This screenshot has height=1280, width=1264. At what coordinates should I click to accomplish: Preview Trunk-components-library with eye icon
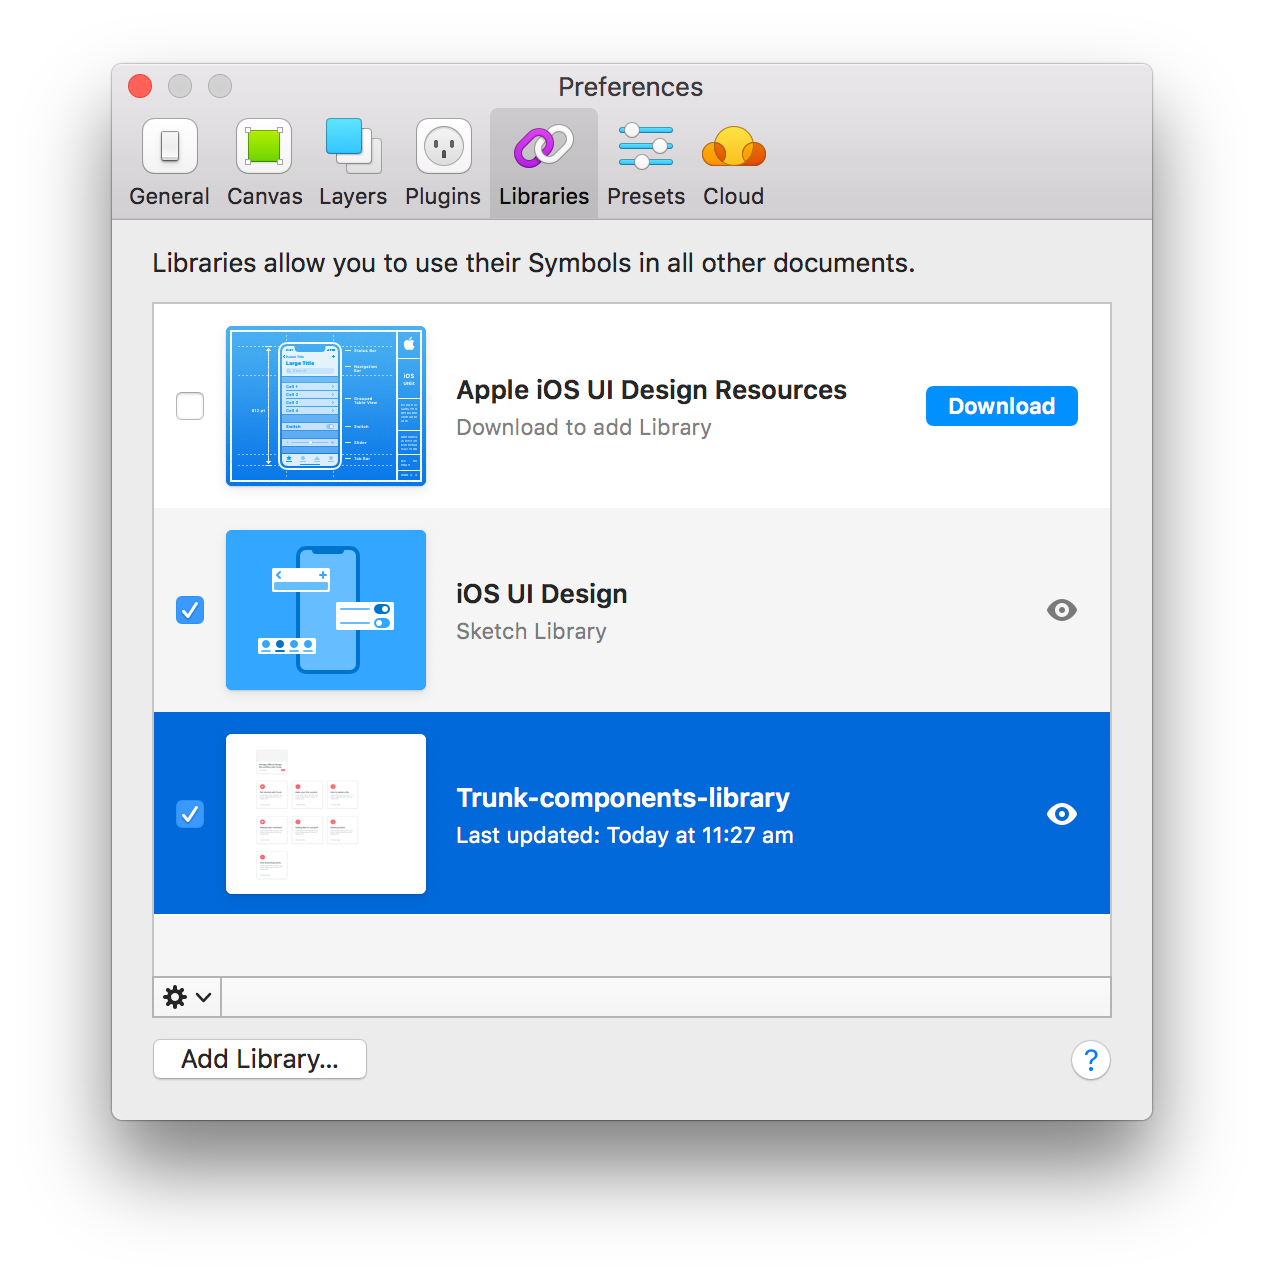[1062, 814]
